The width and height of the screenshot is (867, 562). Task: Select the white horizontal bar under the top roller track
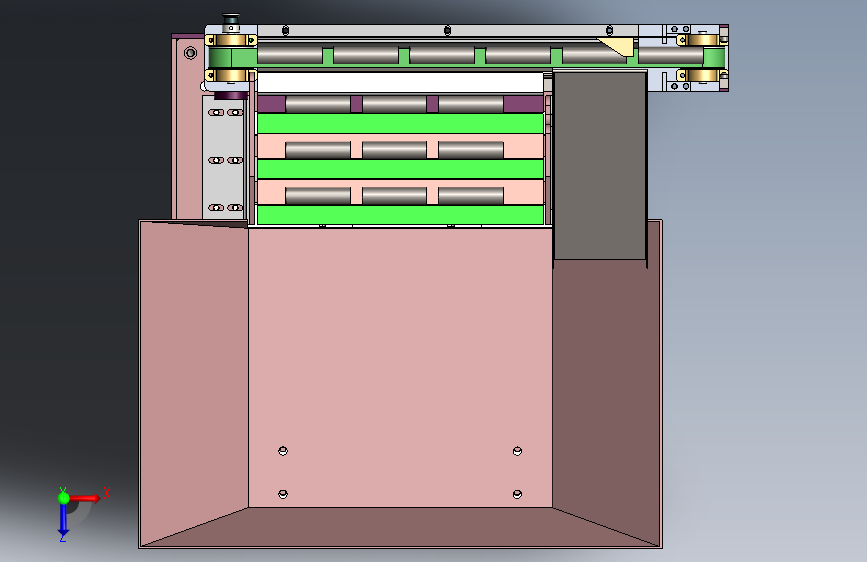click(x=400, y=82)
